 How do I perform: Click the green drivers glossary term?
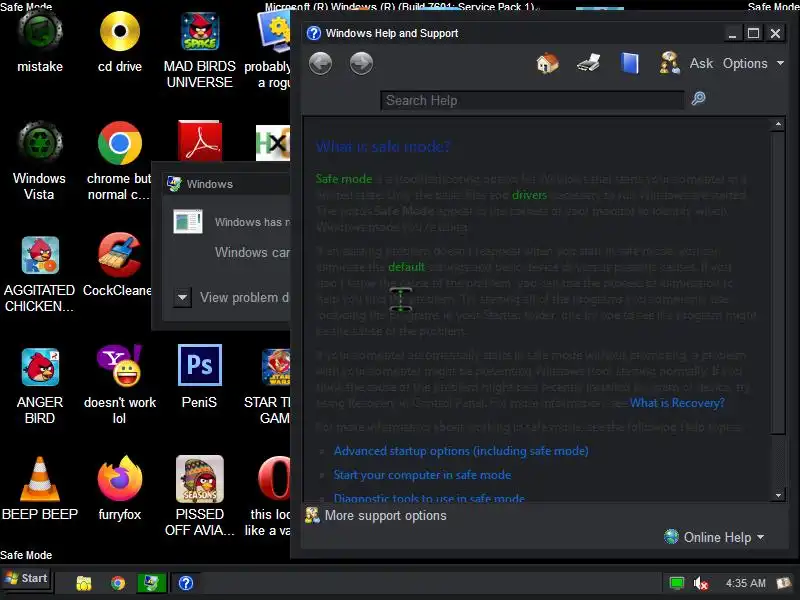pyautogui.click(x=529, y=195)
